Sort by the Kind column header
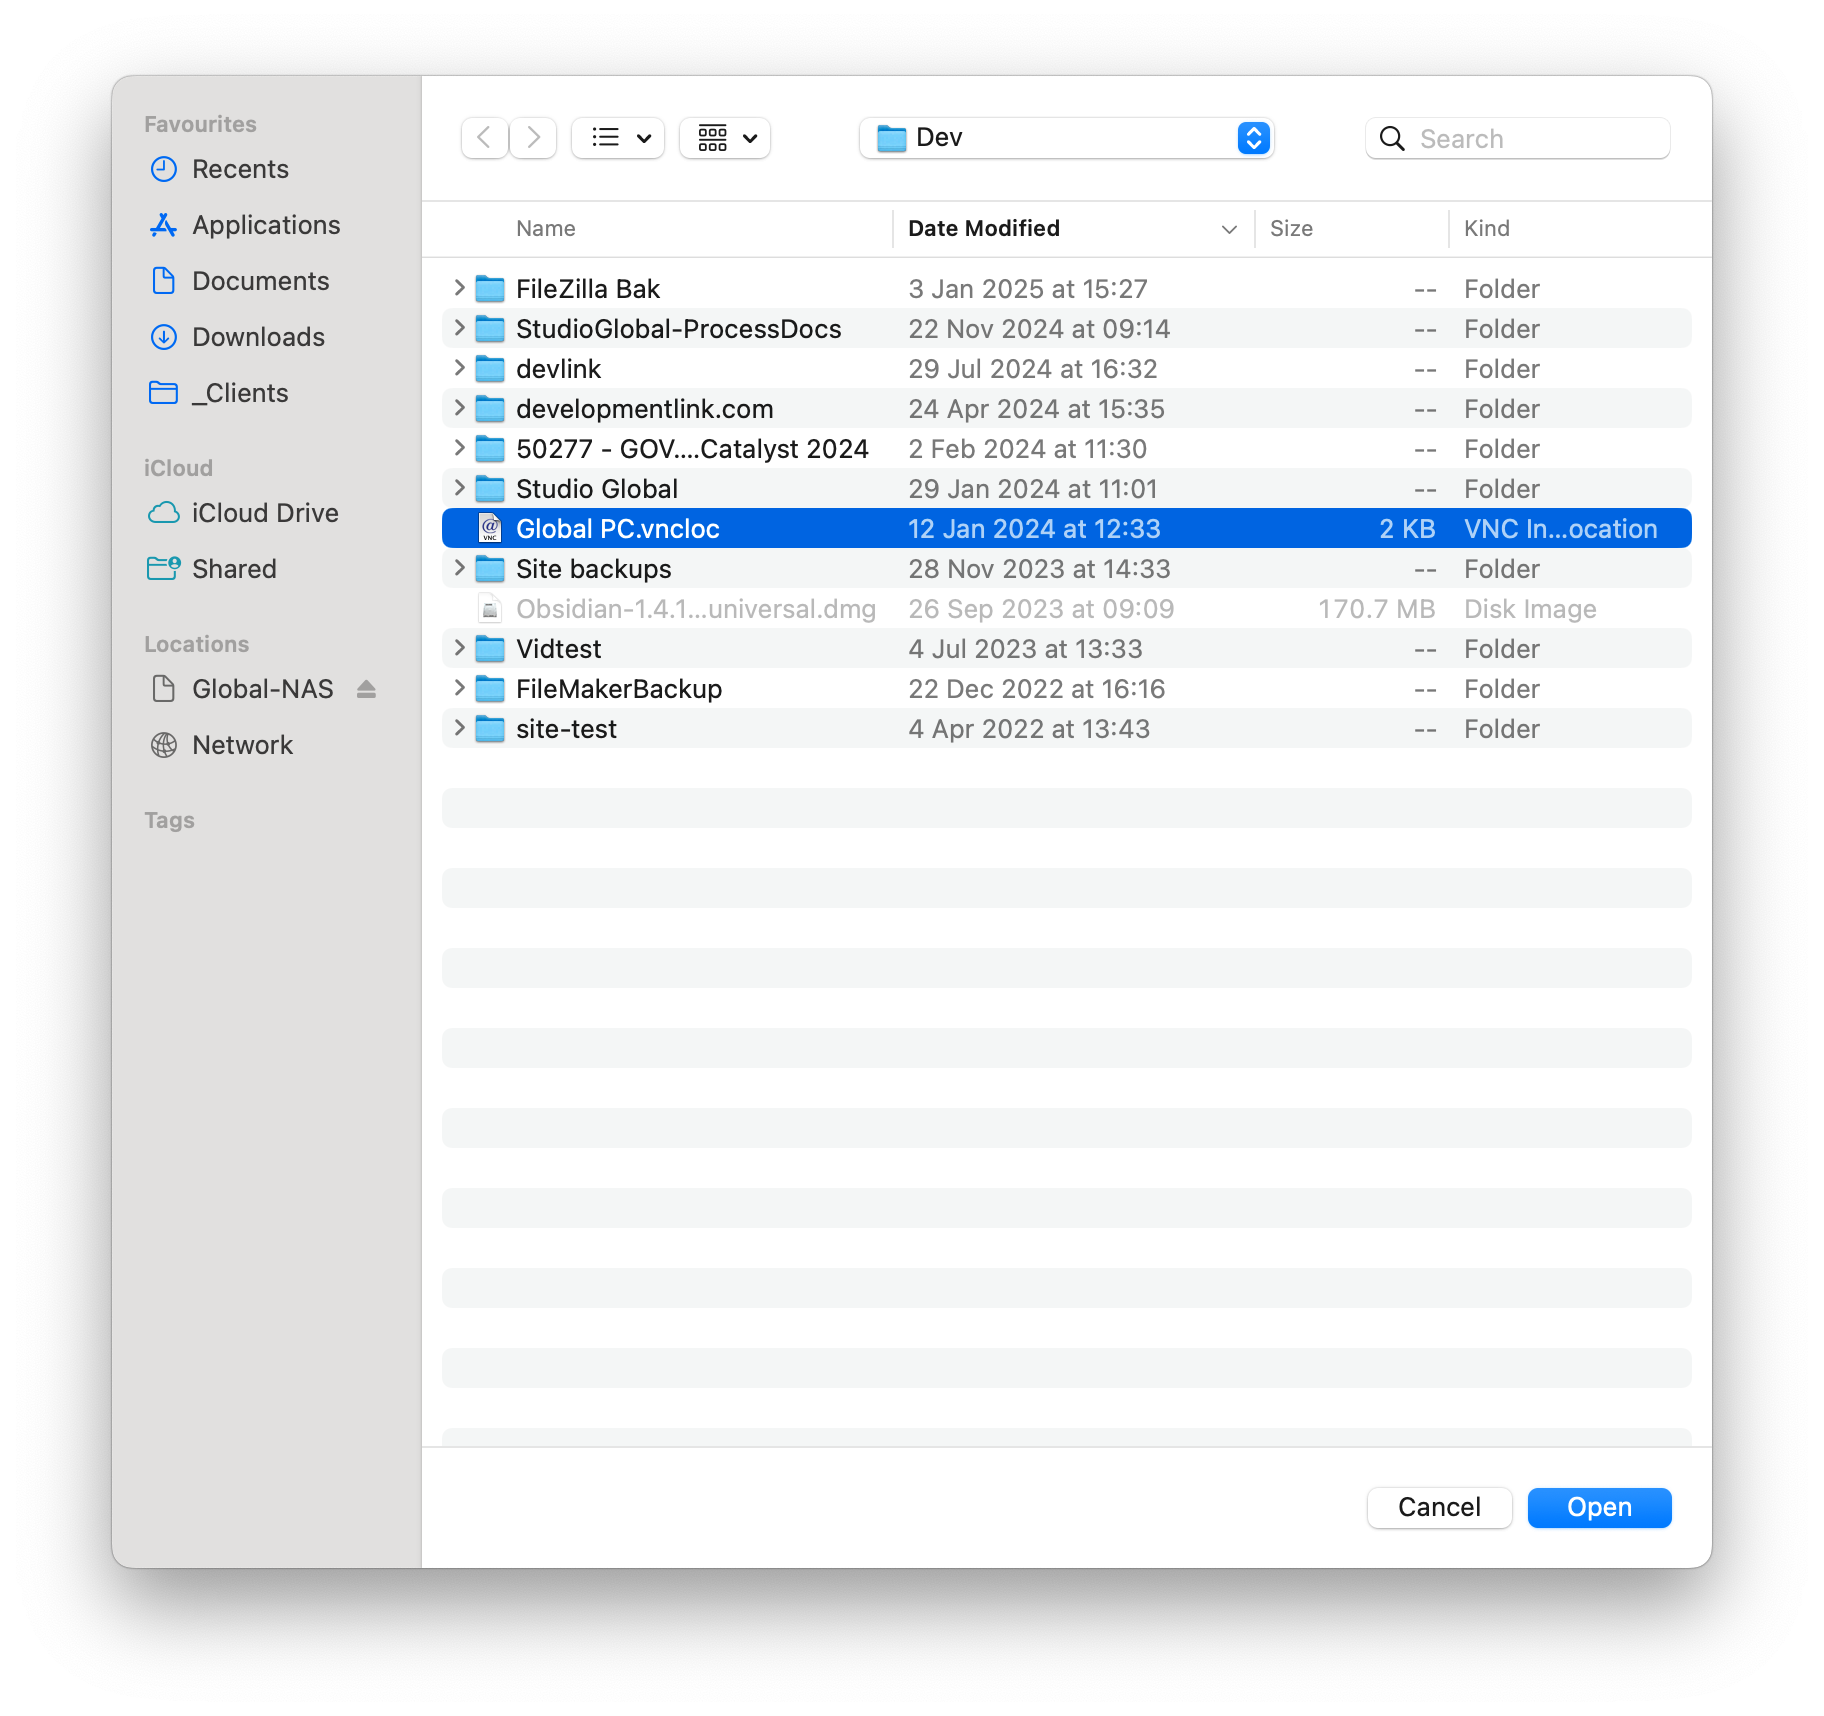This screenshot has height=1716, width=1824. pyautogui.click(x=1487, y=228)
